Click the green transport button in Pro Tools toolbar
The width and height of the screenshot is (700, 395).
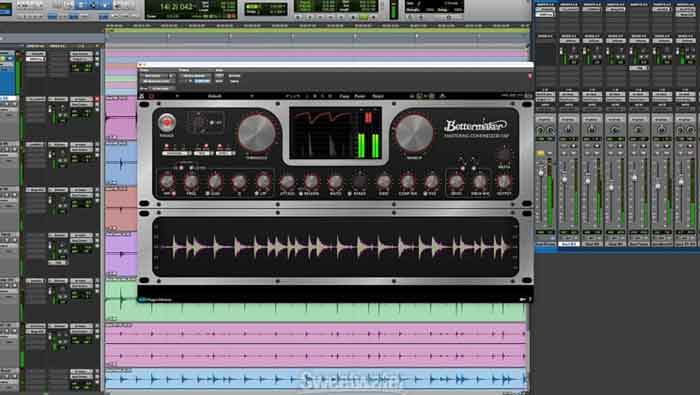(363, 17)
